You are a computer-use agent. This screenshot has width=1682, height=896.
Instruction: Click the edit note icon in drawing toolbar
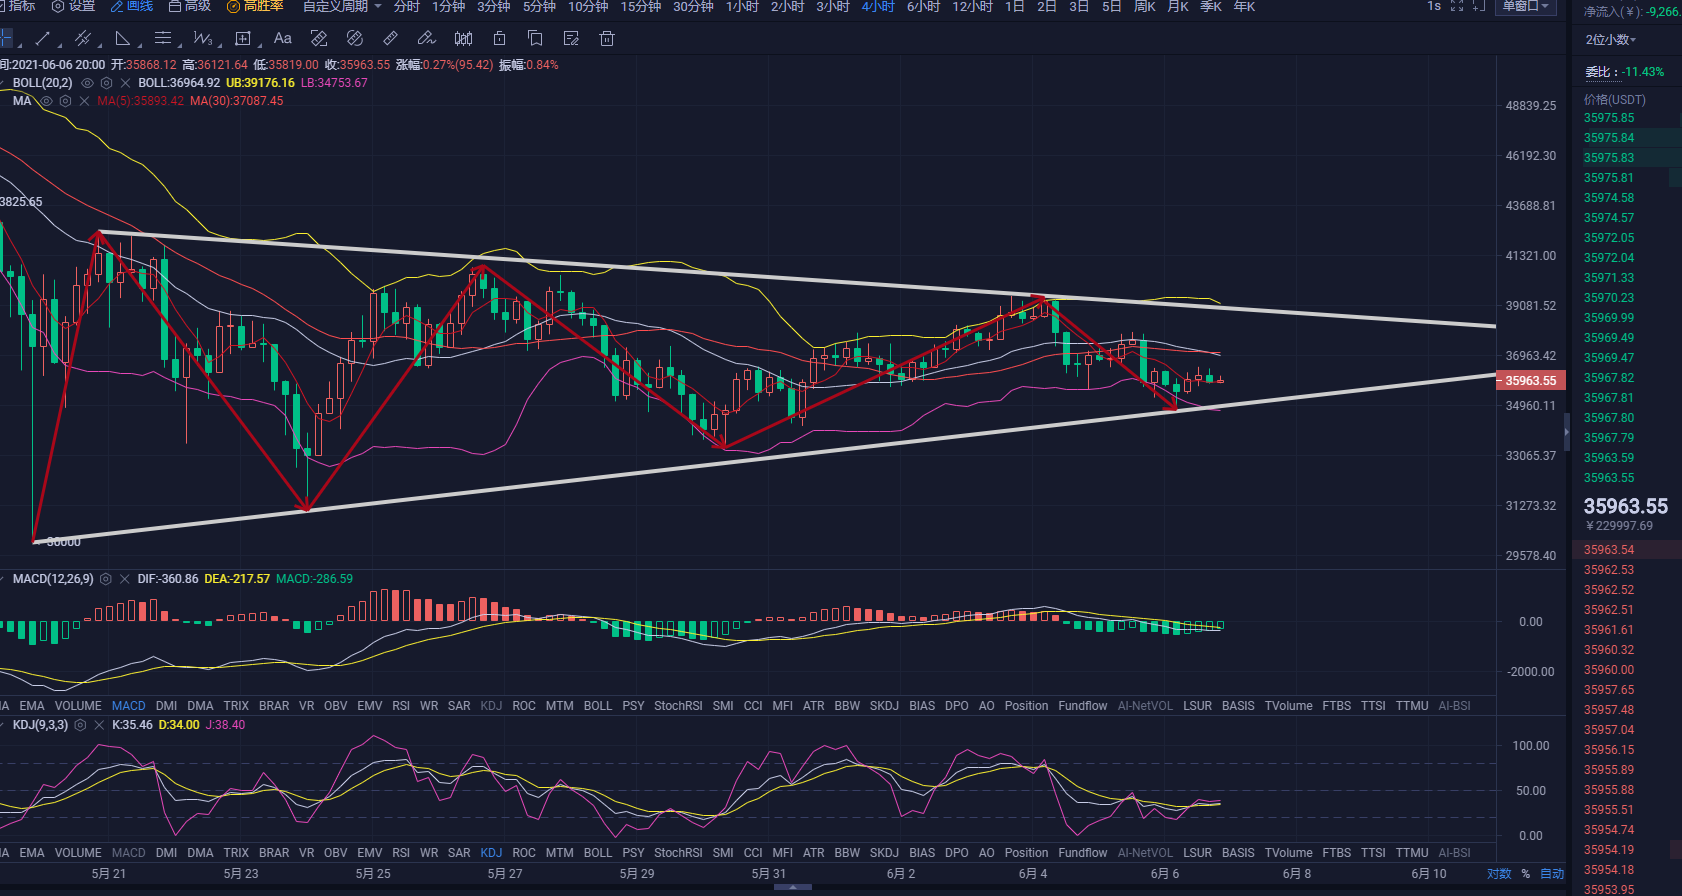click(x=571, y=39)
